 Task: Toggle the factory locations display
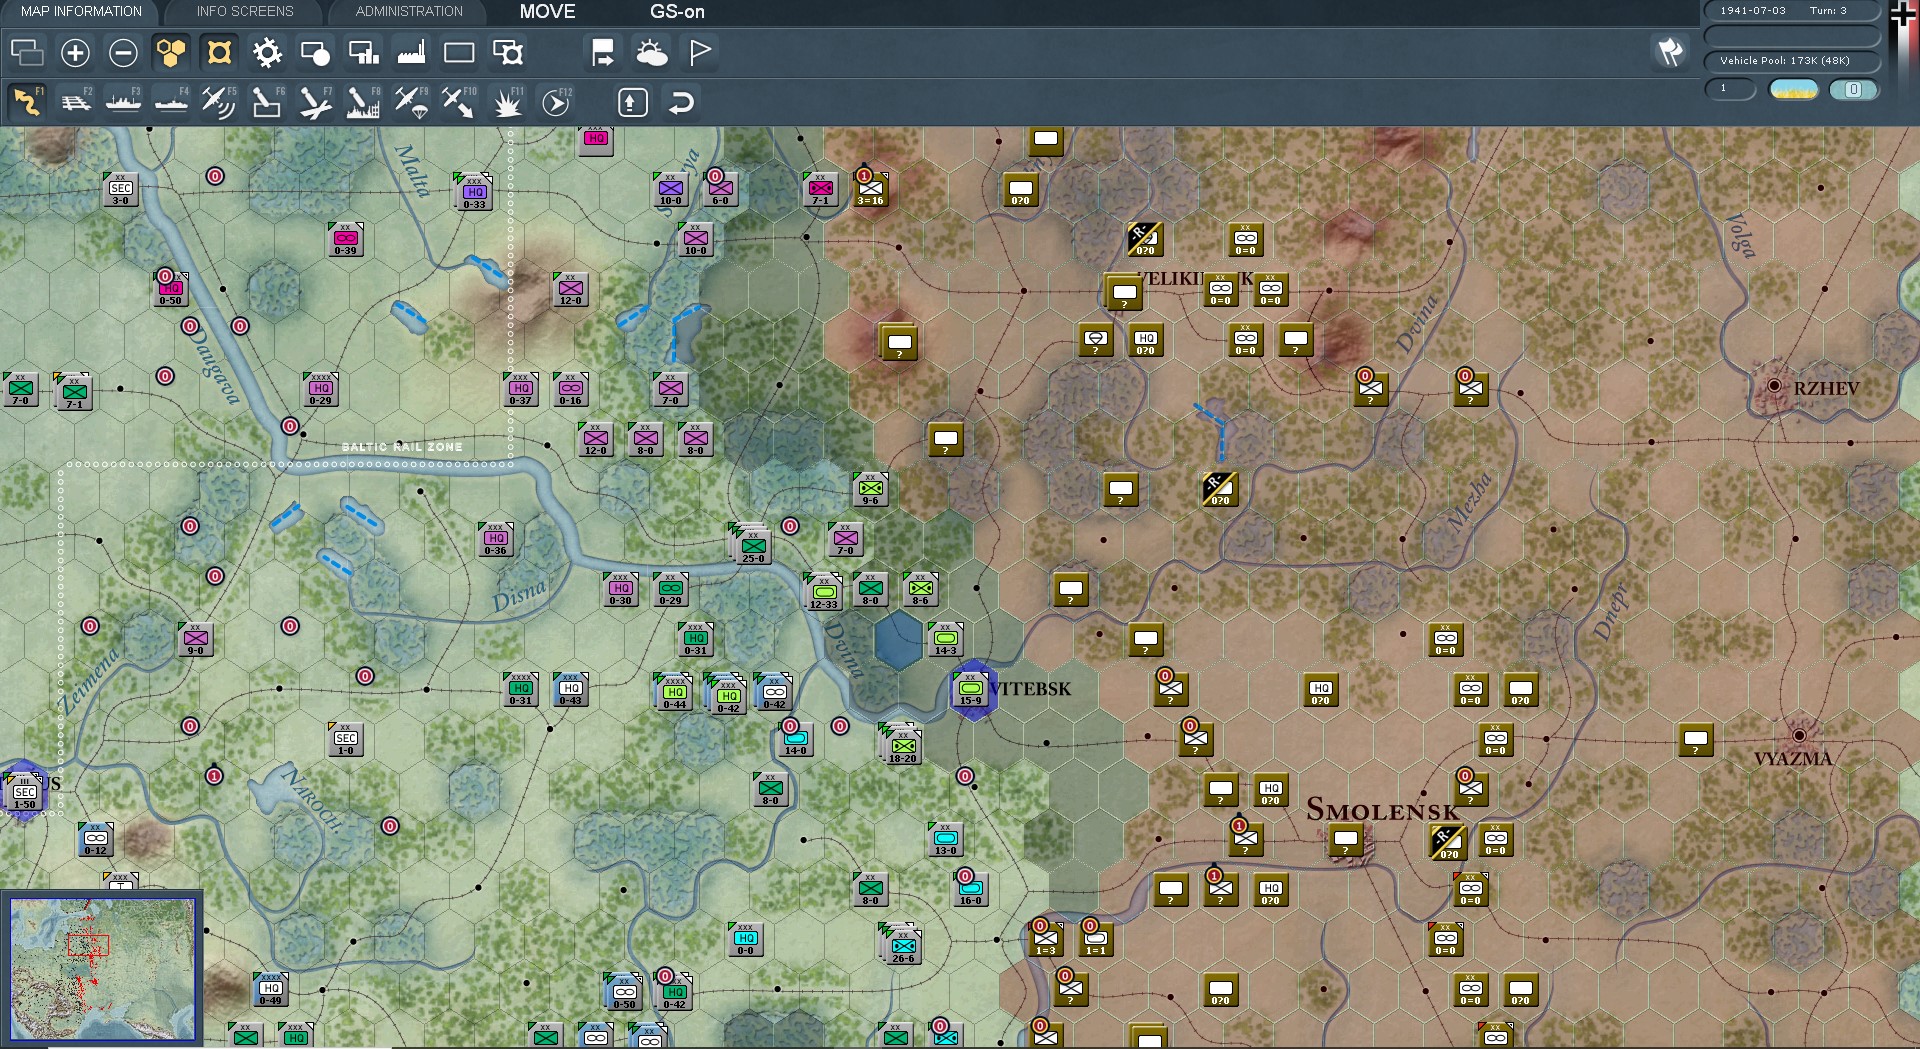click(411, 52)
